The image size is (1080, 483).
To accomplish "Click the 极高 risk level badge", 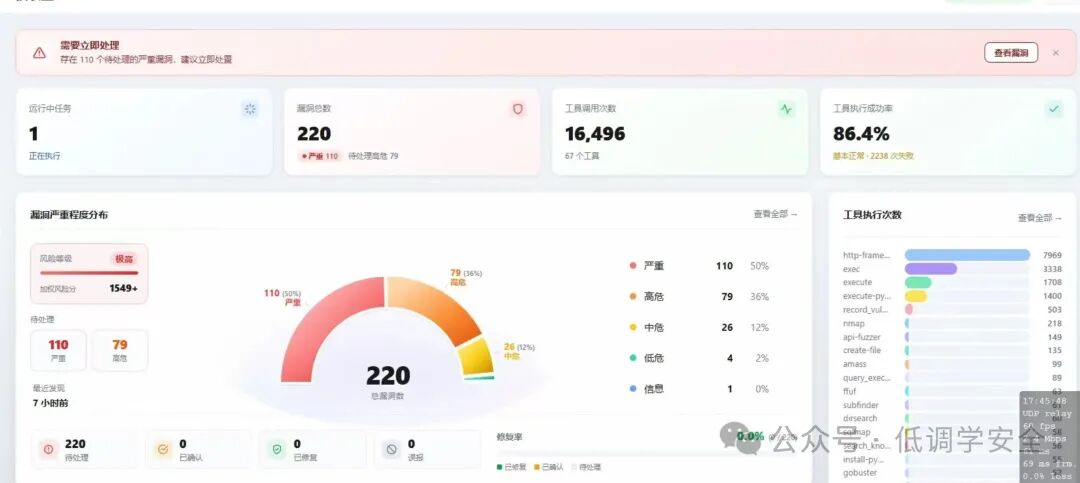I will pyautogui.click(x=124, y=259).
